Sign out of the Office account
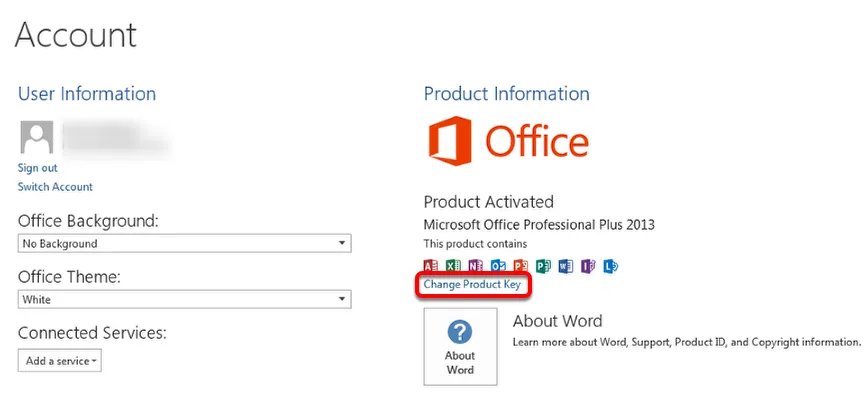The image size is (866, 401). click(x=37, y=168)
